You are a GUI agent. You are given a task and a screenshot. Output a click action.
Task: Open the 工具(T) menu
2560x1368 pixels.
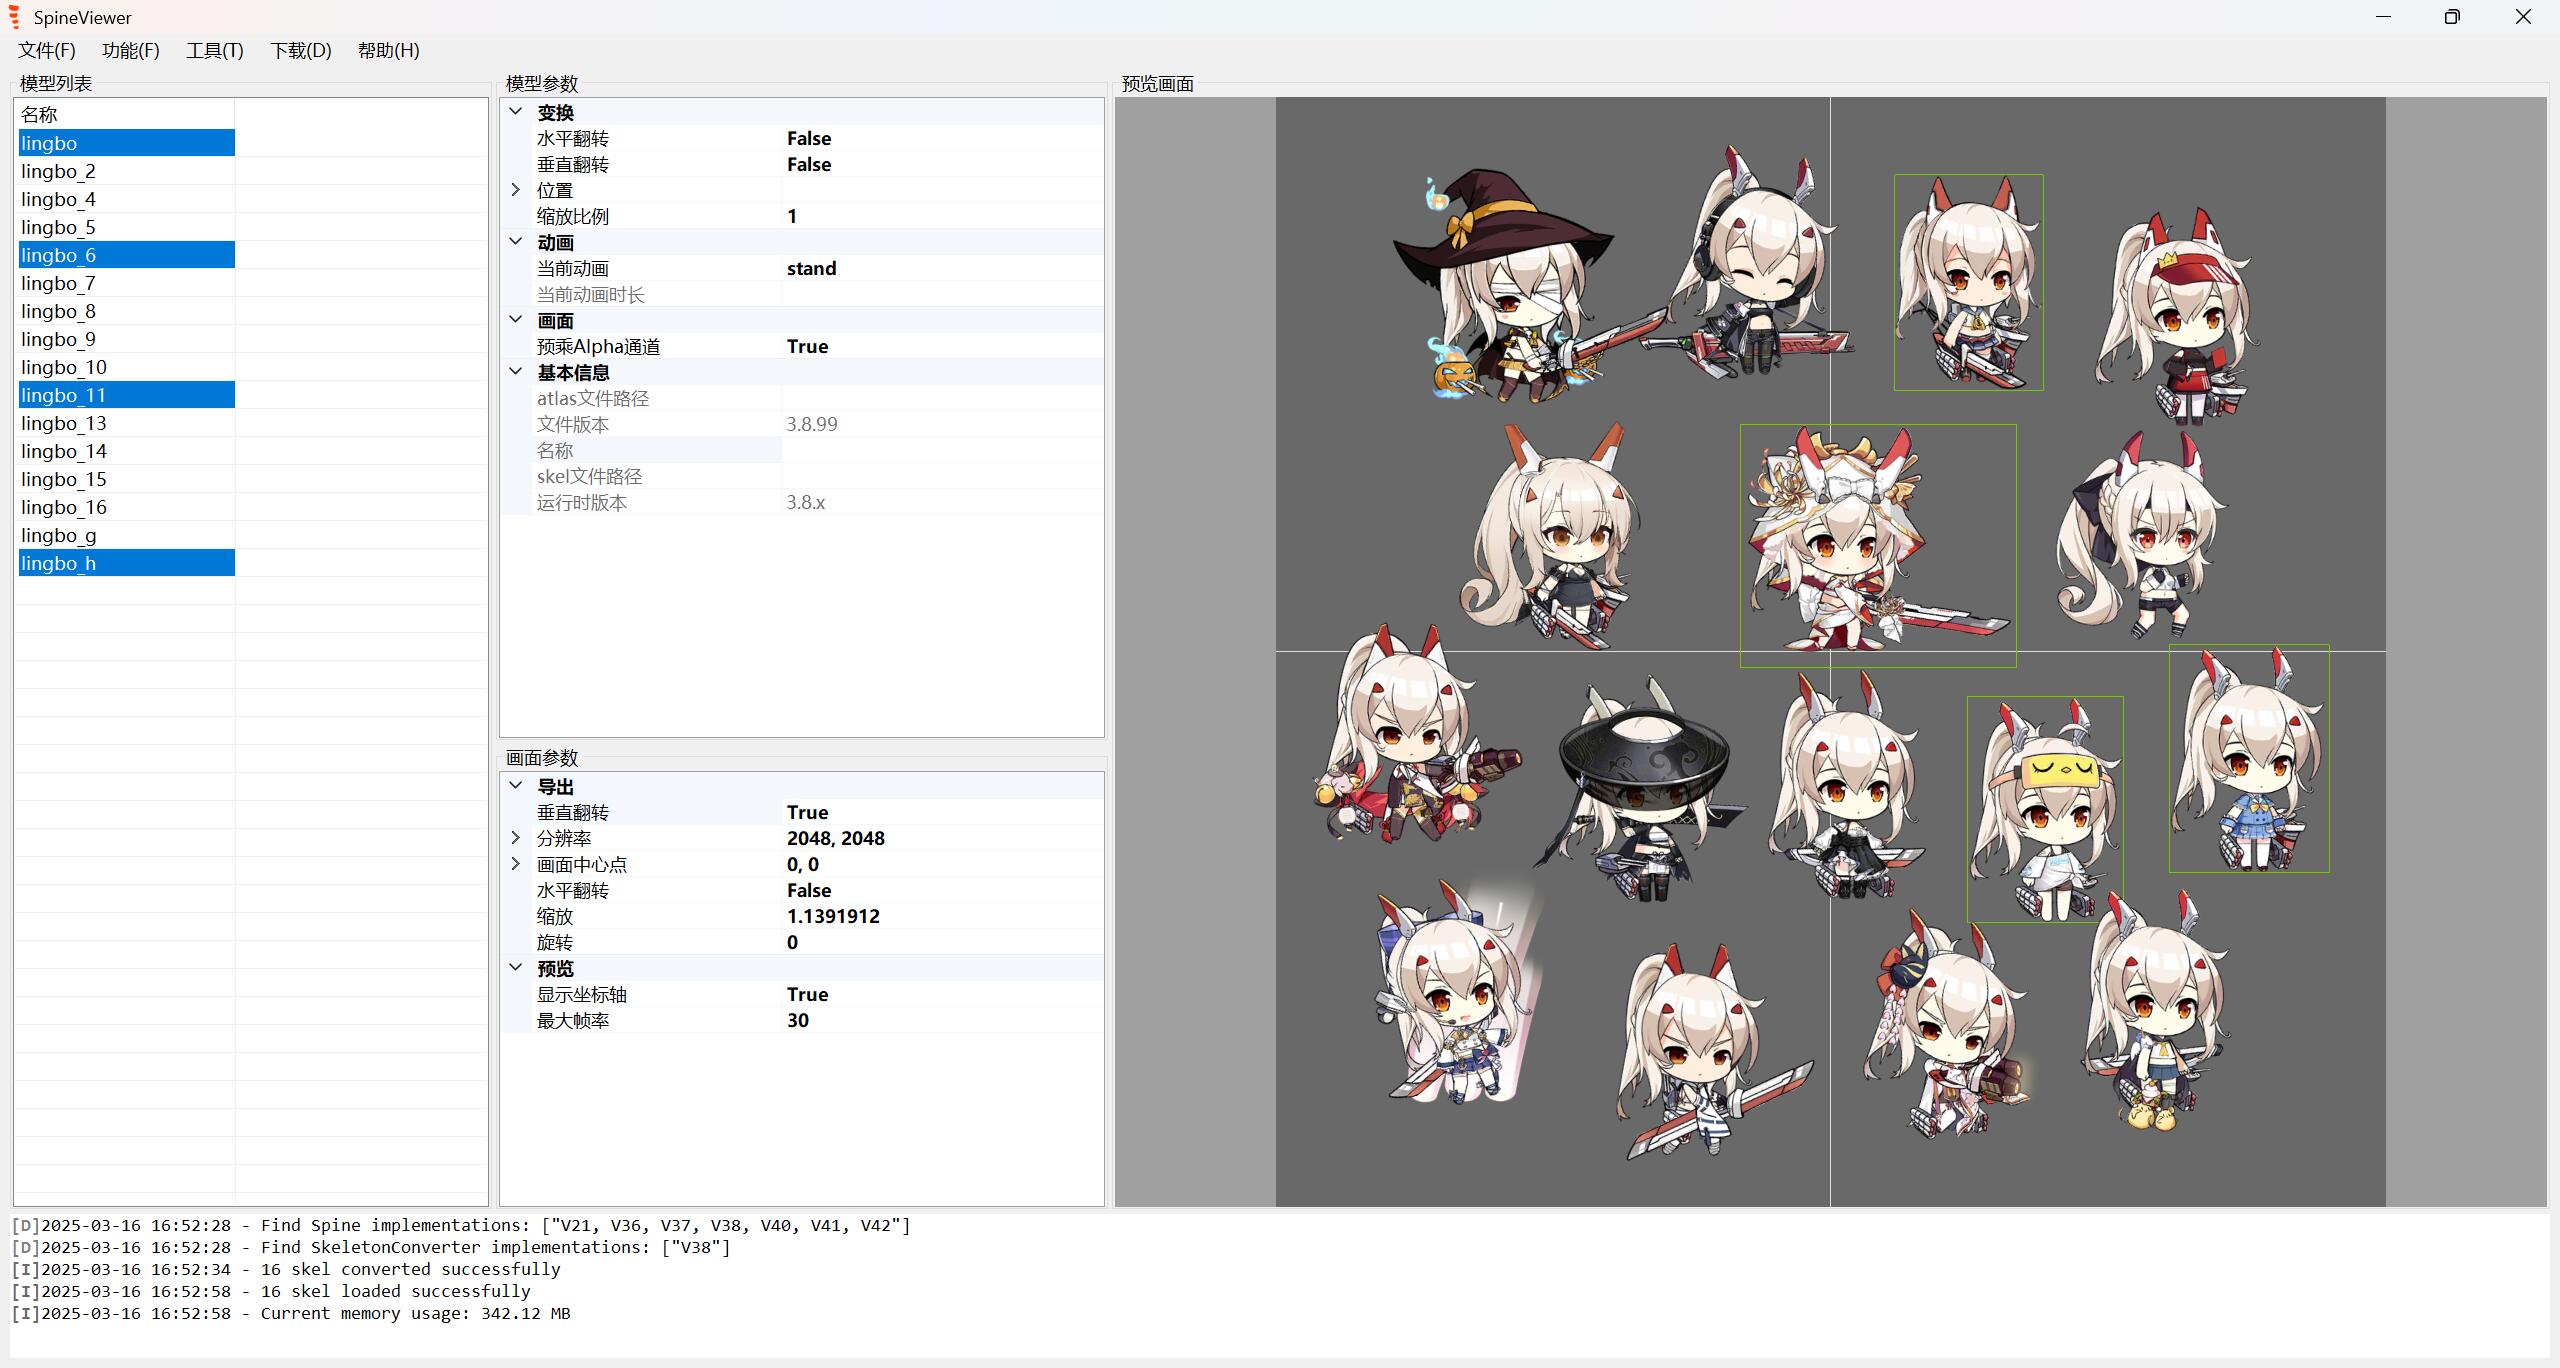[214, 50]
